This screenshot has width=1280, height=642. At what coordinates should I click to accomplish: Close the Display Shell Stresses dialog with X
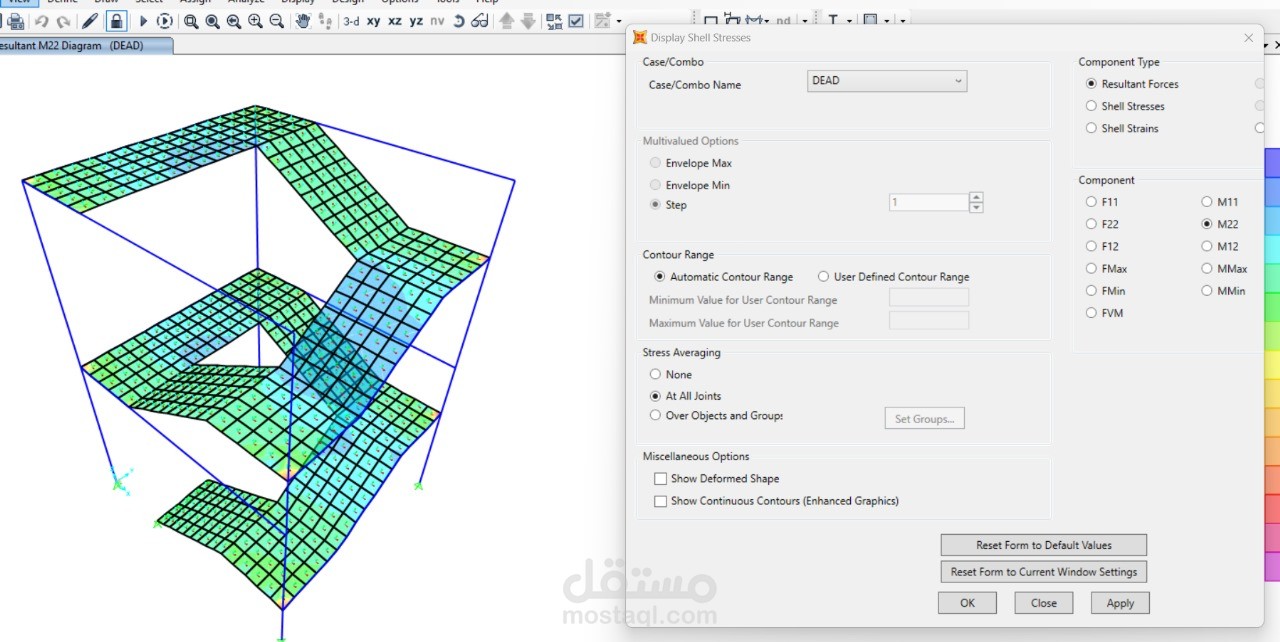point(1248,38)
